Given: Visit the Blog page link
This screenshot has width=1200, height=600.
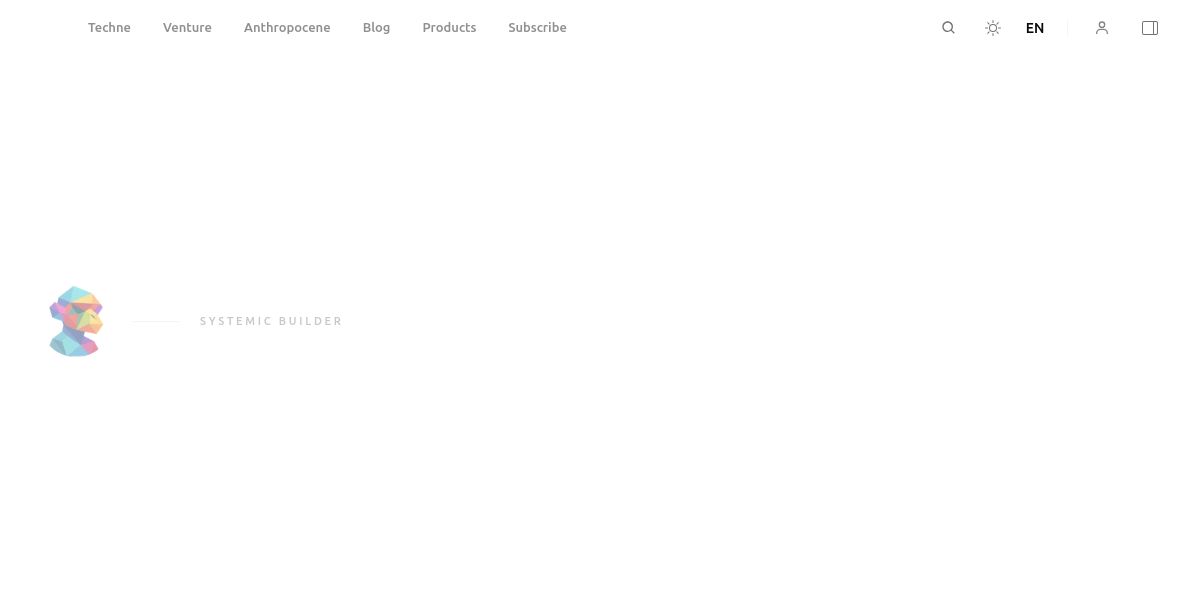Looking at the screenshot, I should pos(376,28).
